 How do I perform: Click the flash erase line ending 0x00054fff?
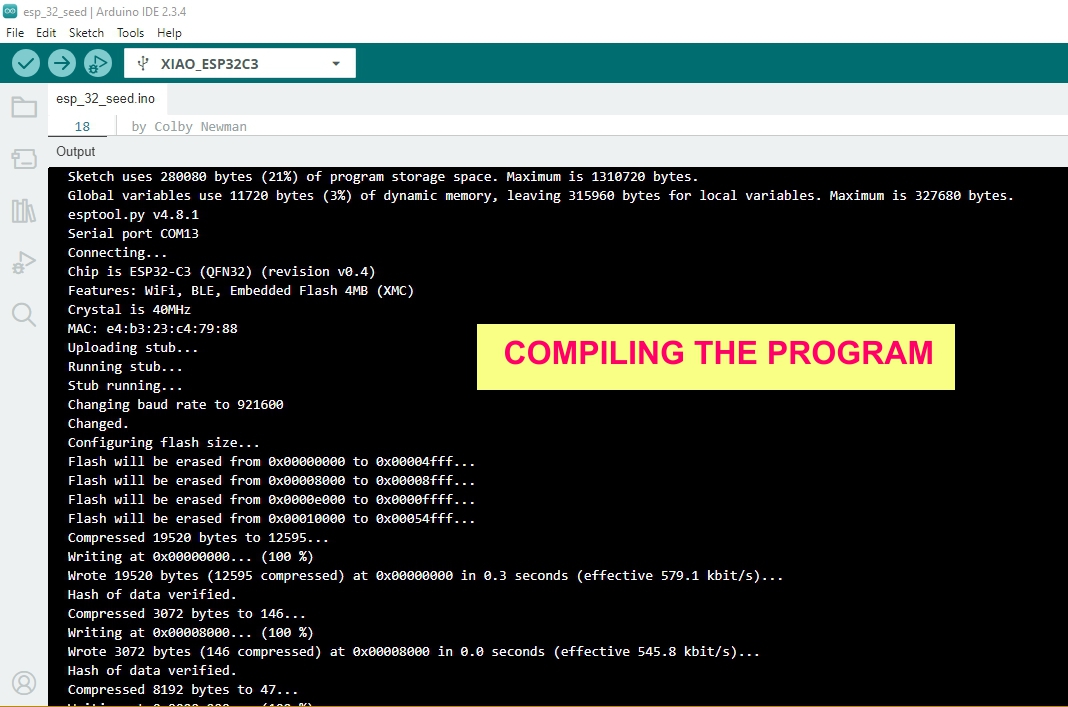(271, 519)
